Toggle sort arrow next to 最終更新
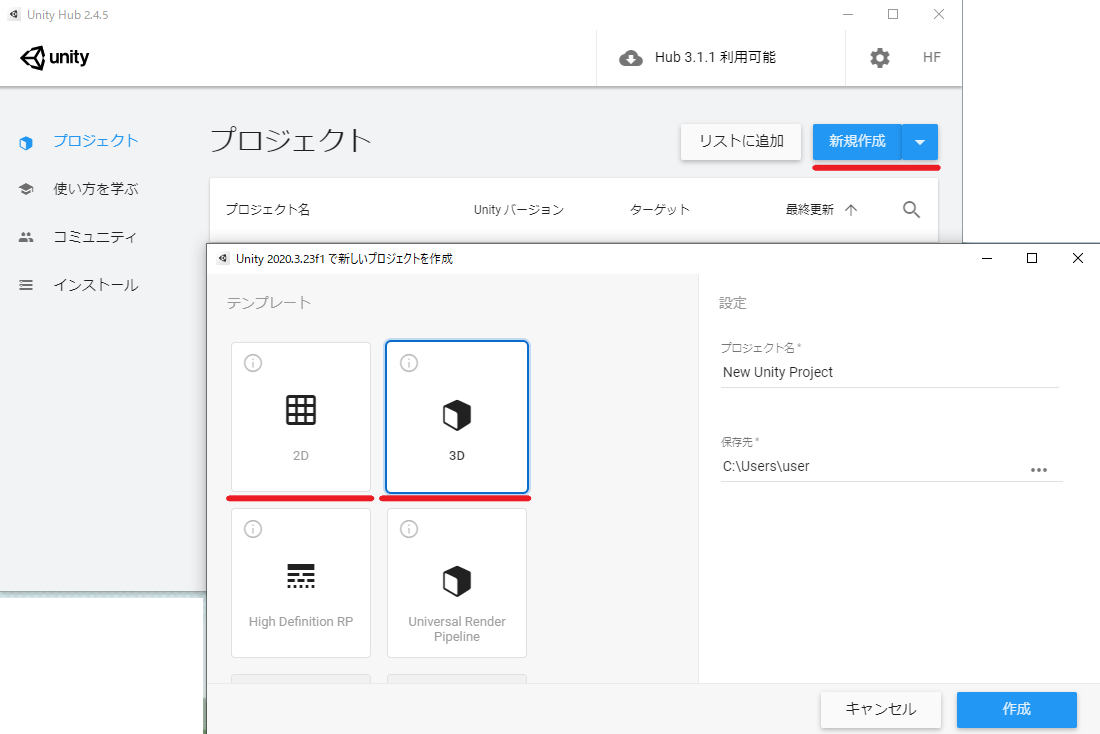1100x734 pixels. tap(851, 210)
